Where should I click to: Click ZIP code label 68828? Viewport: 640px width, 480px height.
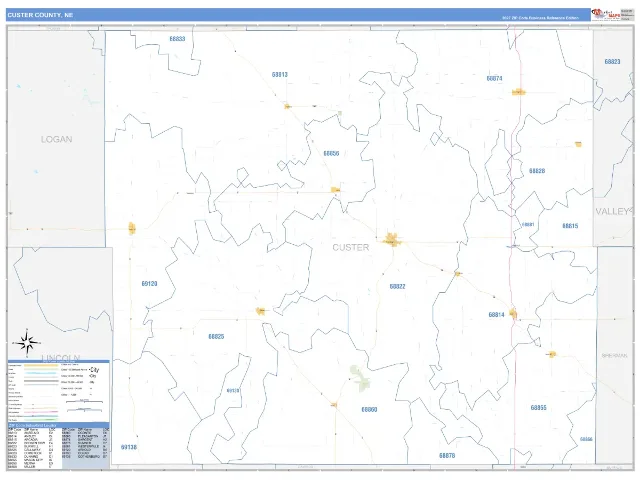pyautogui.click(x=537, y=171)
